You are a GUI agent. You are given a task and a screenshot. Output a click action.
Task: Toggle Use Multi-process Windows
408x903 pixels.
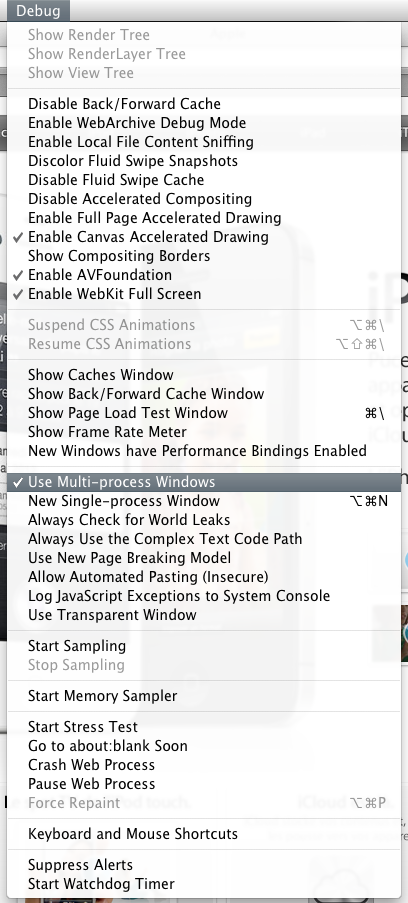point(204,483)
